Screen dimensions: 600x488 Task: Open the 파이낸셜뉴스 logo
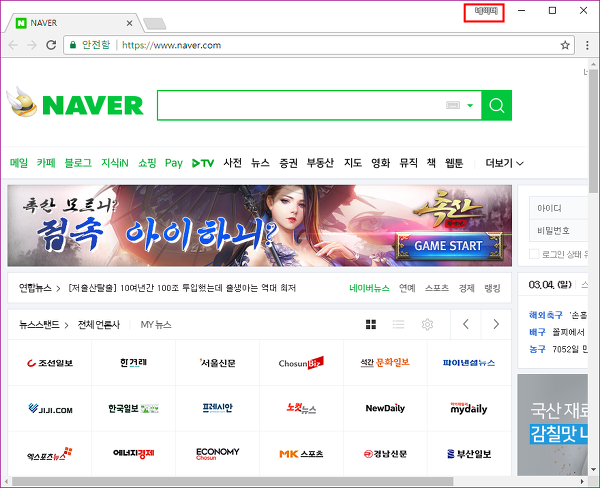click(x=469, y=362)
